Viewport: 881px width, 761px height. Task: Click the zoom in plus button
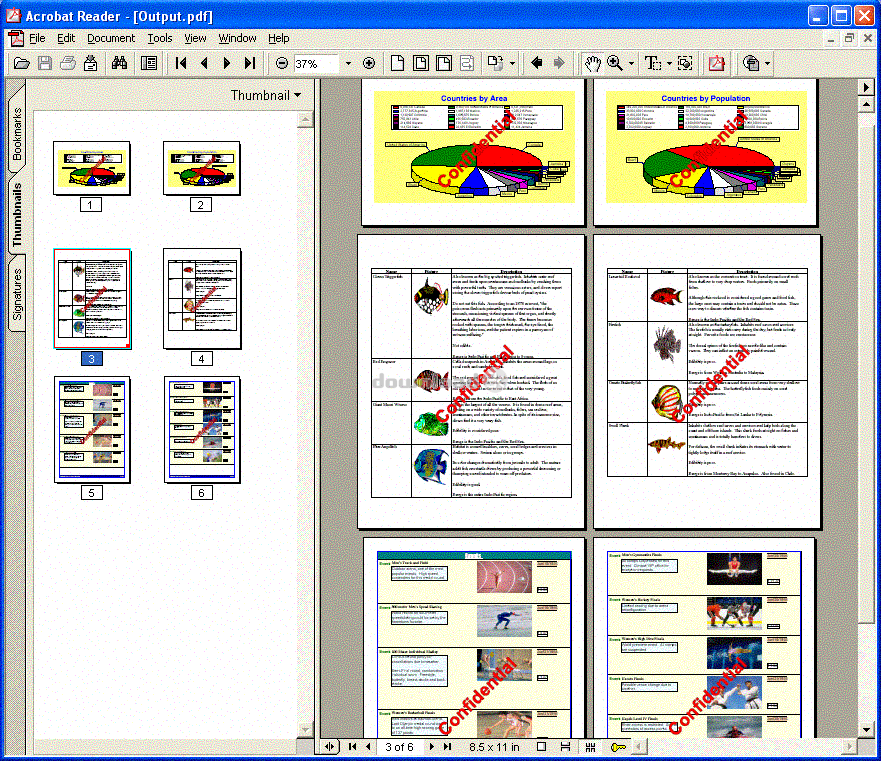(368, 63)
